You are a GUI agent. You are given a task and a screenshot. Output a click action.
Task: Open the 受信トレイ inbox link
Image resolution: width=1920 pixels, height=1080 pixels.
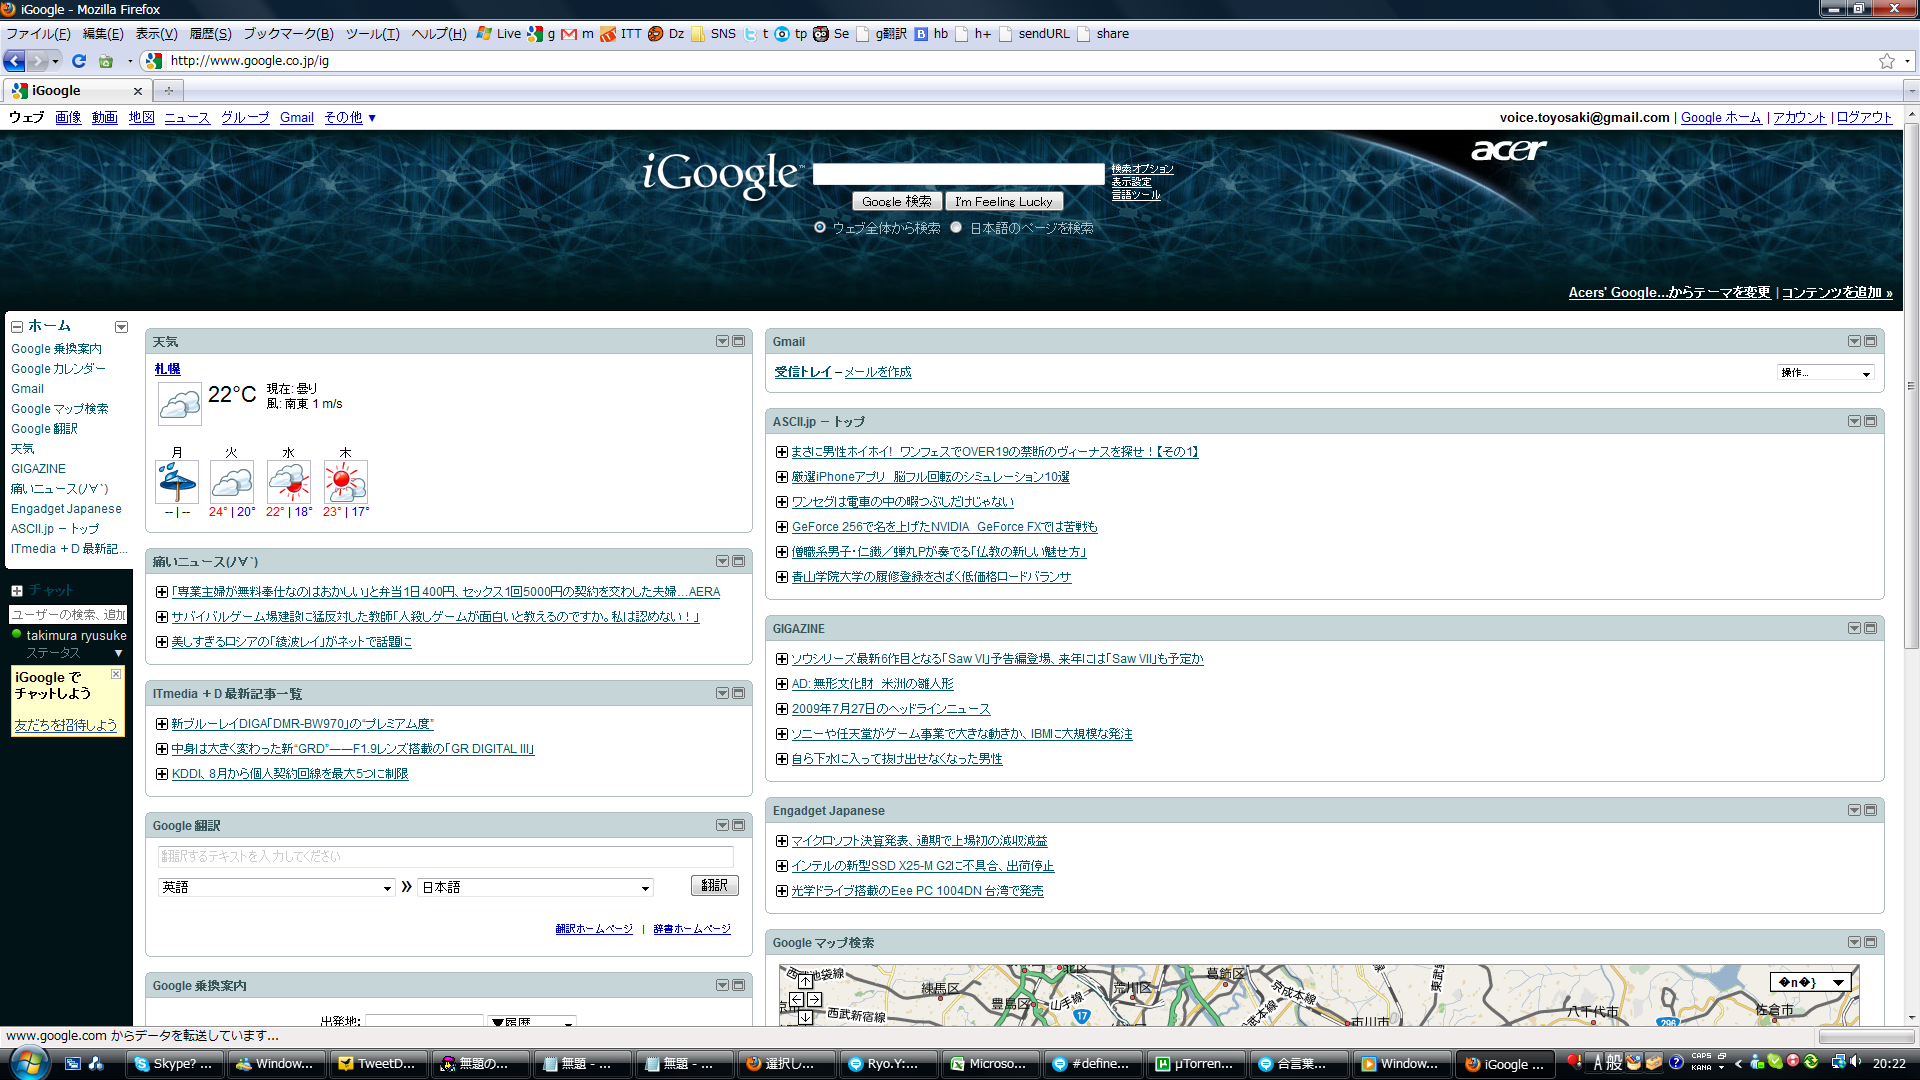(802, 372)
